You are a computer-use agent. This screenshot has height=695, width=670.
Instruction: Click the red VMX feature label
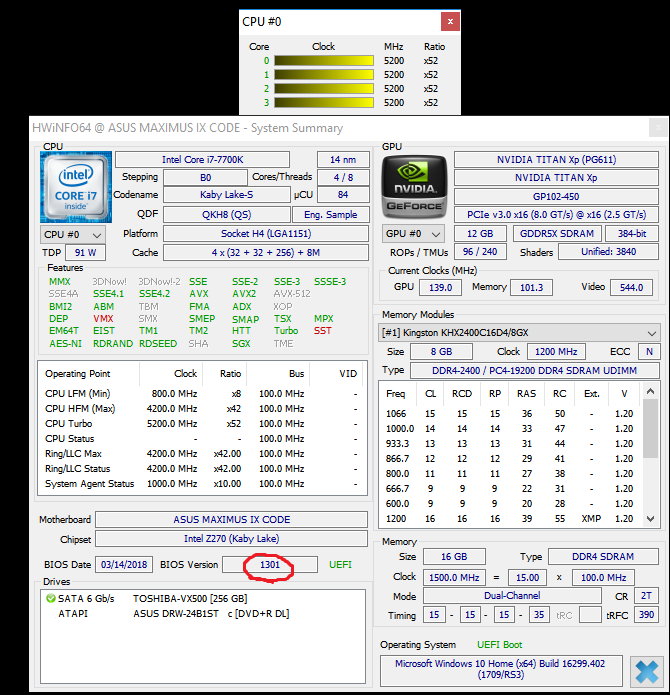103,319
